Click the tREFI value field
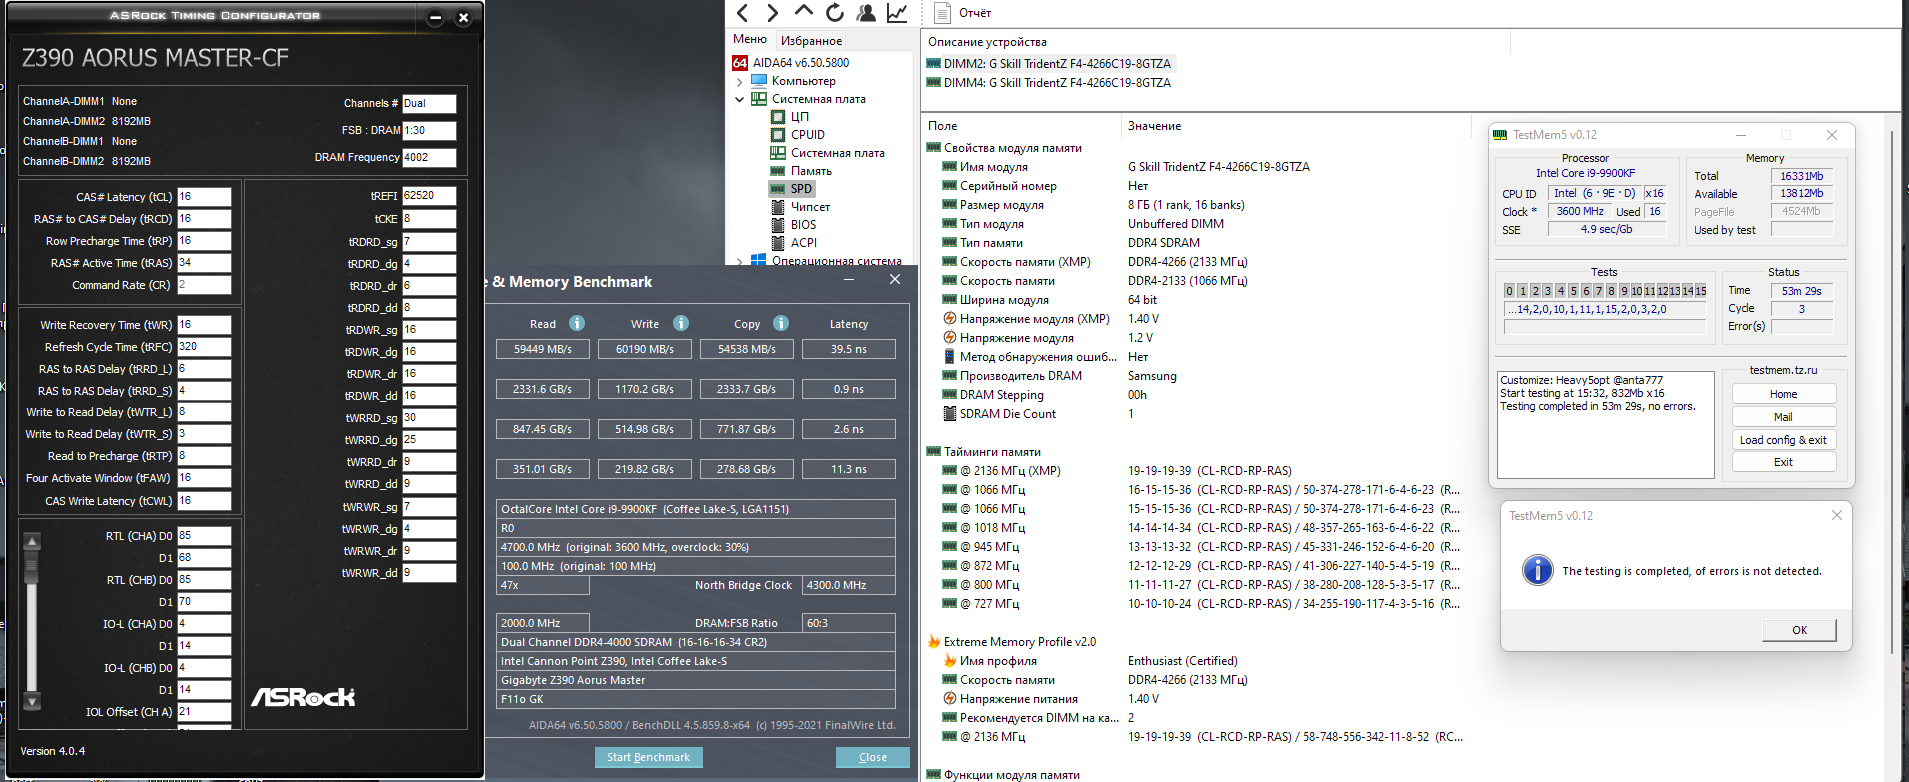1909x782 pixels. 429,196
